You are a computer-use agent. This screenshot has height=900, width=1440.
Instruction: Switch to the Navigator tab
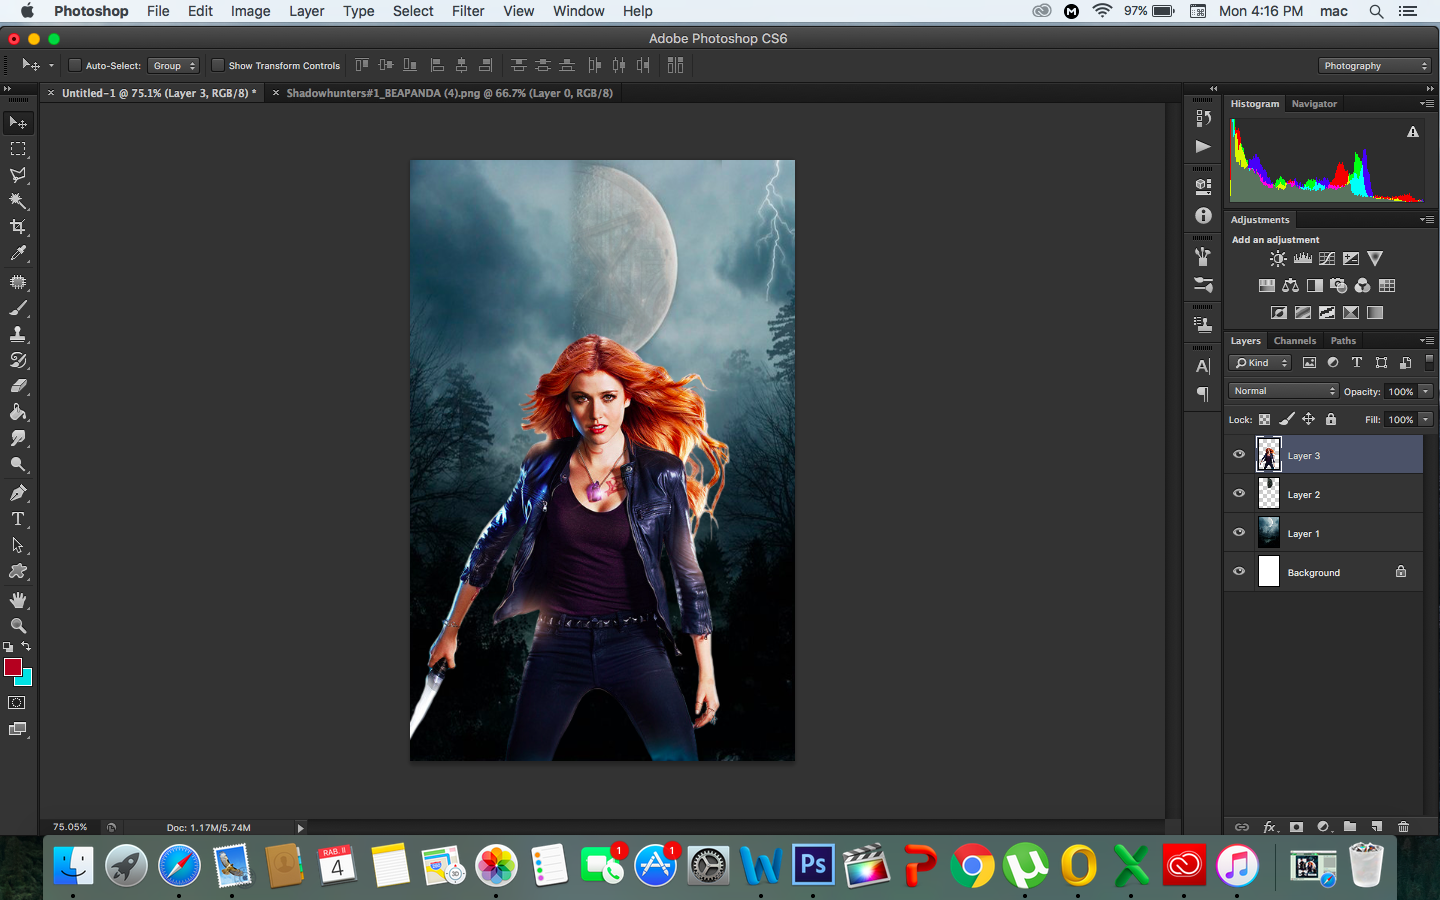1314,104
